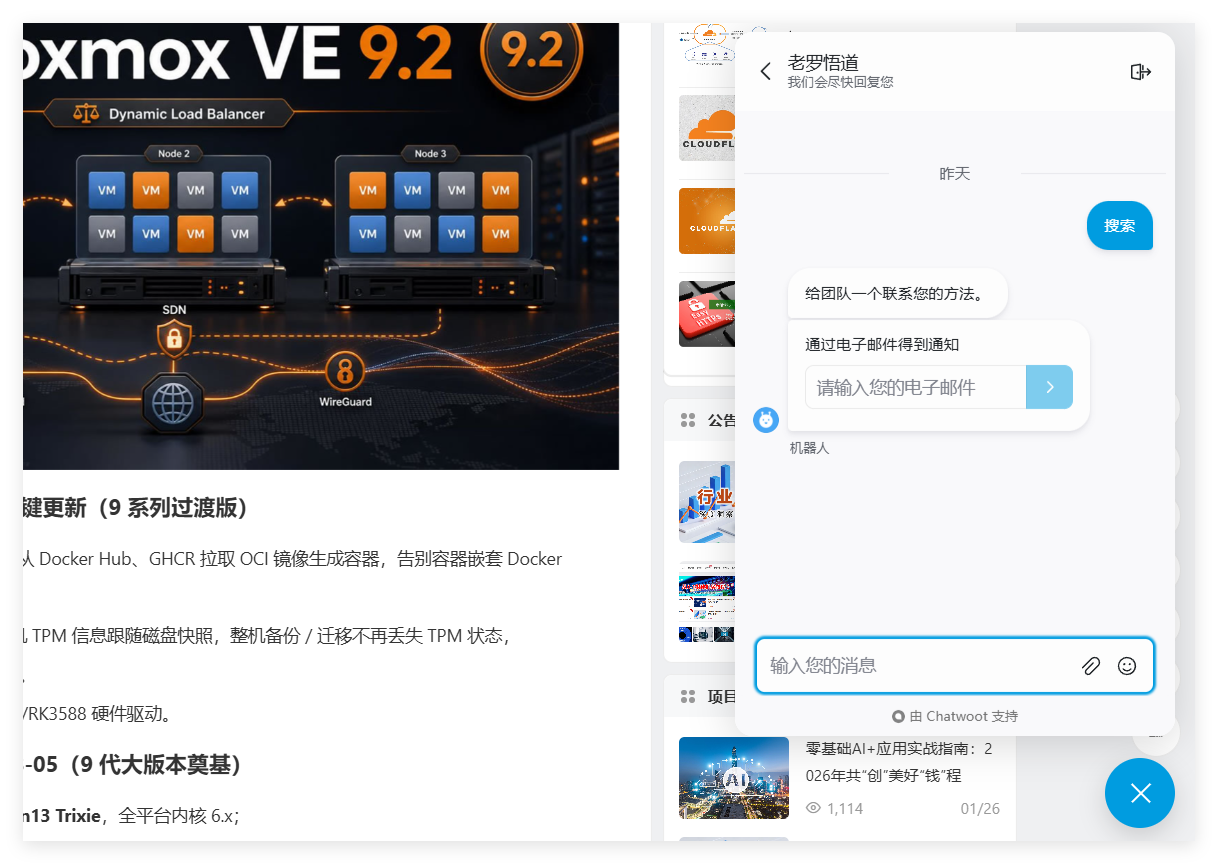The width and height of the screenshot is (1218, 864).
Task: Open the red Easy HTTPS key thumbnail
Action: coord(707,314)
